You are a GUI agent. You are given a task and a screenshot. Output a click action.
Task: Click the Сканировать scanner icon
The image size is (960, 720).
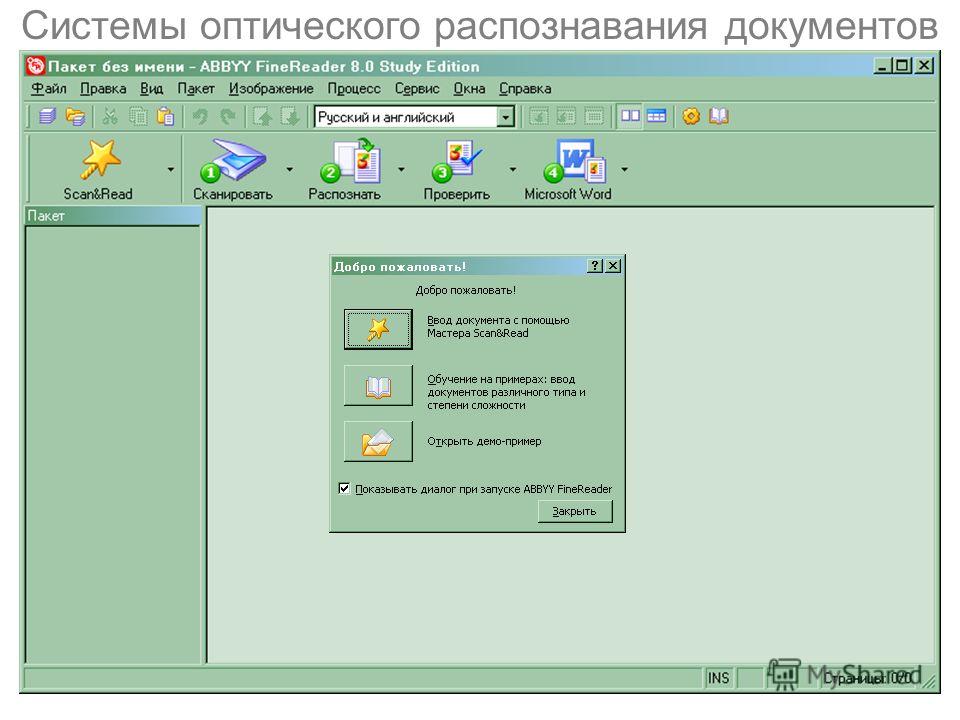[233, 160]
